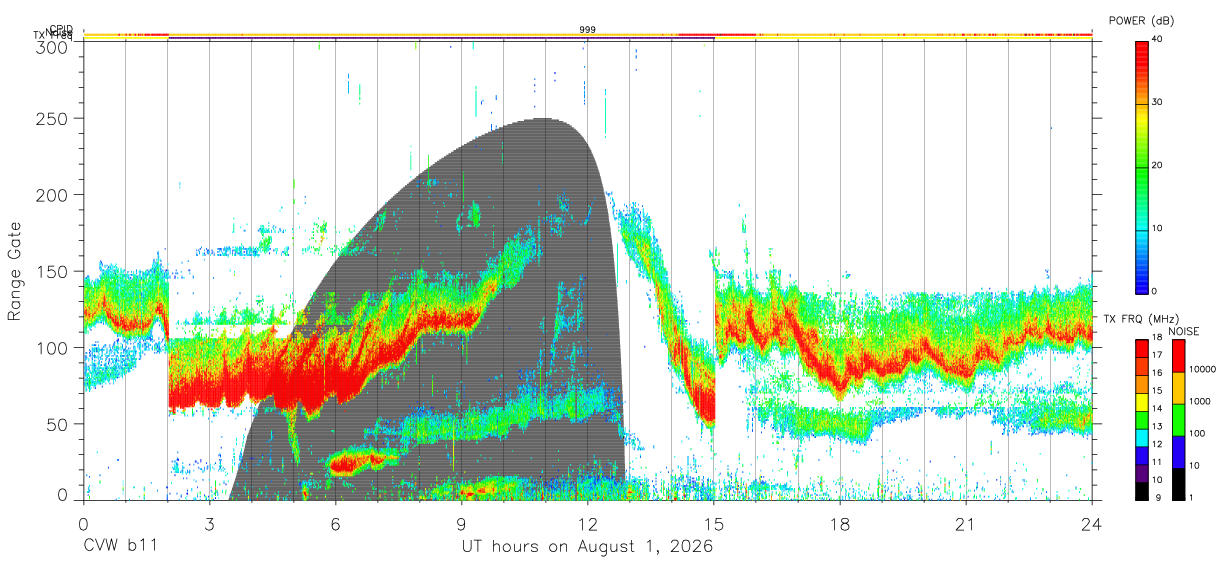Click the cyan 12 MHz frequency swatch
Screen dimensions: 1228x567
point(1143,437)
